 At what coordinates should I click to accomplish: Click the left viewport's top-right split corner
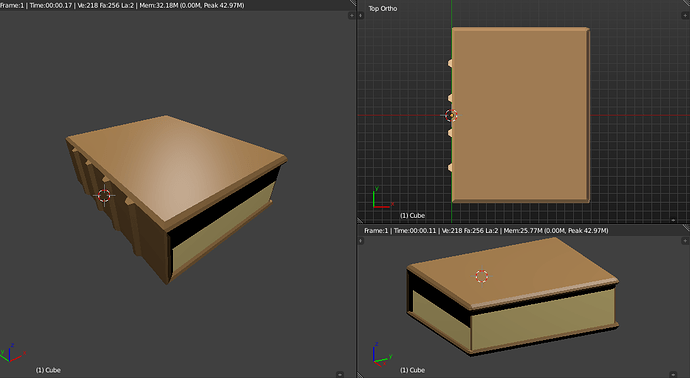(352, 3)
